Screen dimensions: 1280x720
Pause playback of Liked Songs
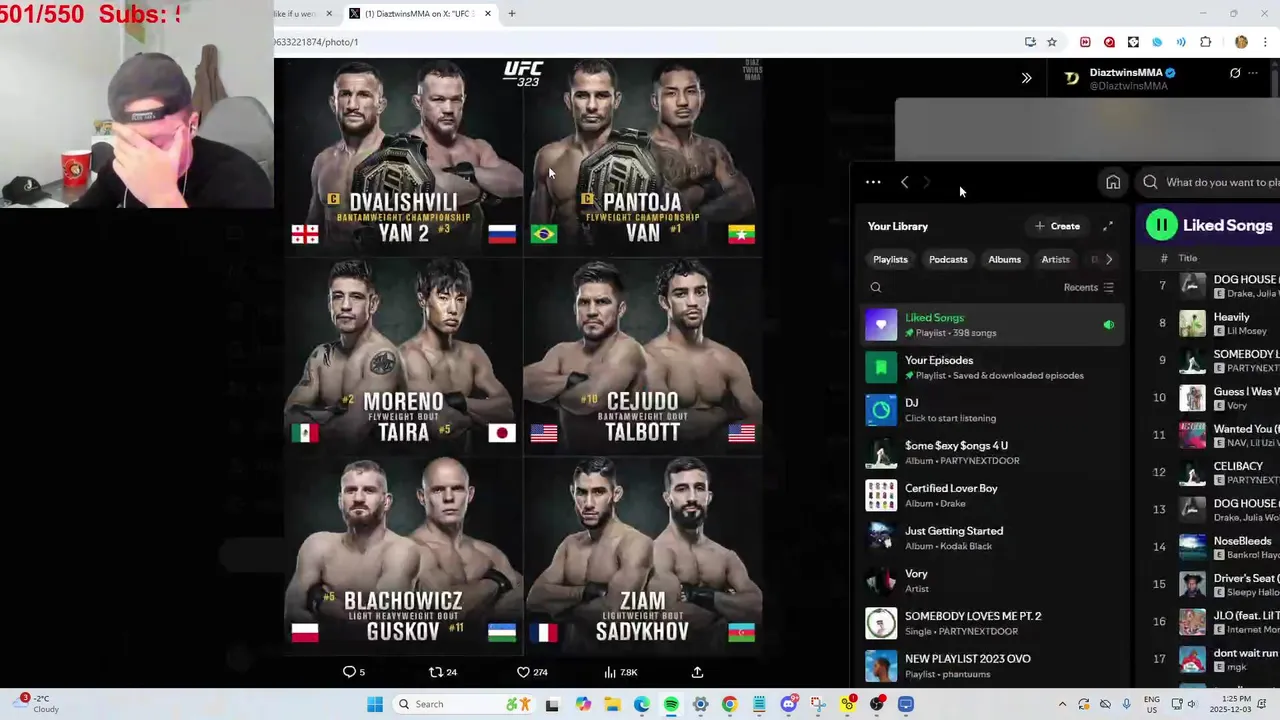pyautogui.click(x=1161, y=225)
